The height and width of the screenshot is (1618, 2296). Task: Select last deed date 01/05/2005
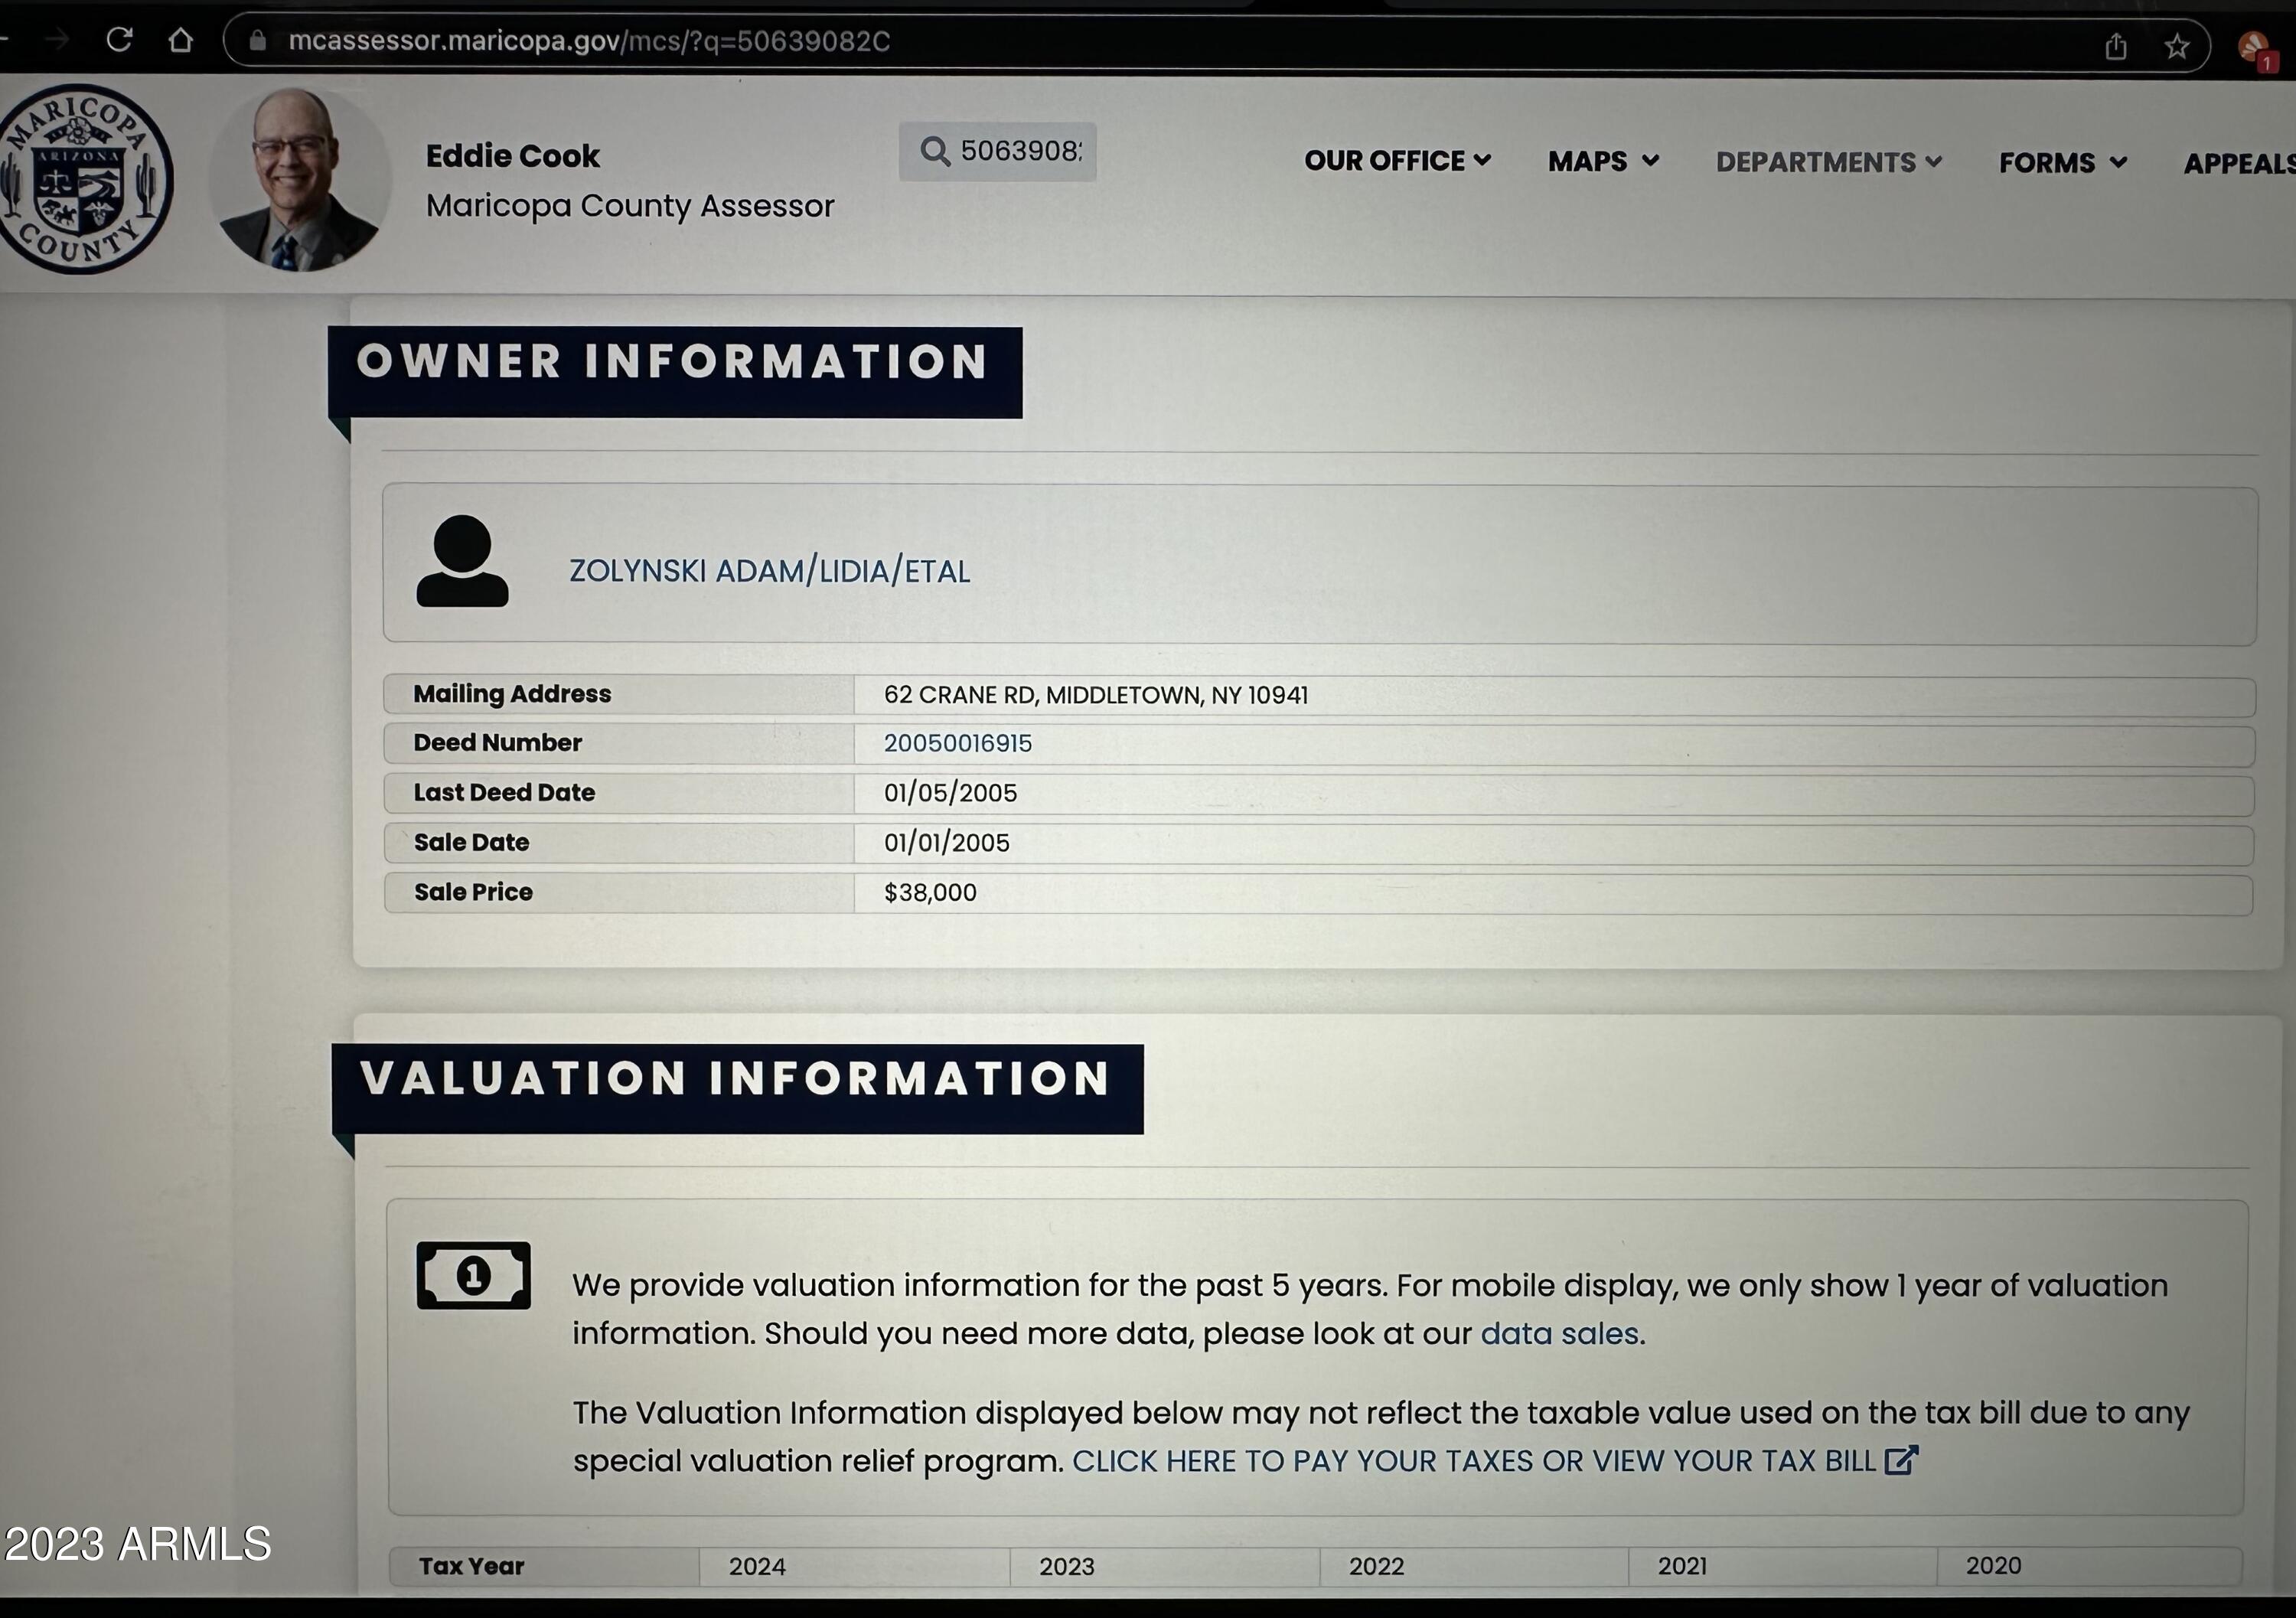point(950,793)
